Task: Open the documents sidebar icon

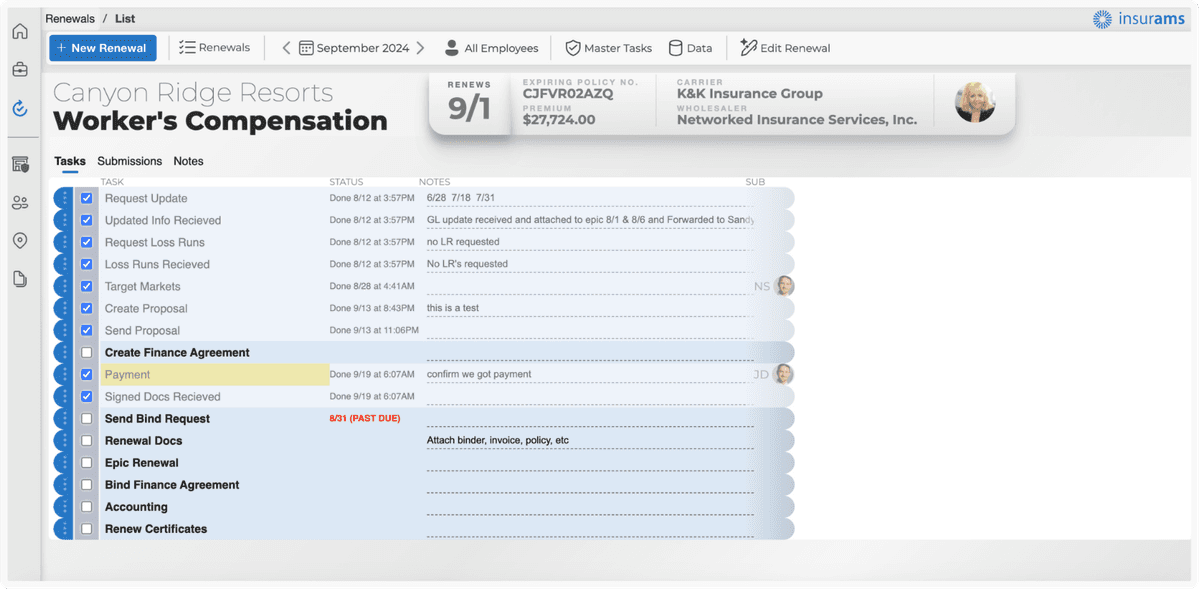Action: pyautogui.click(x=20, y=279)
